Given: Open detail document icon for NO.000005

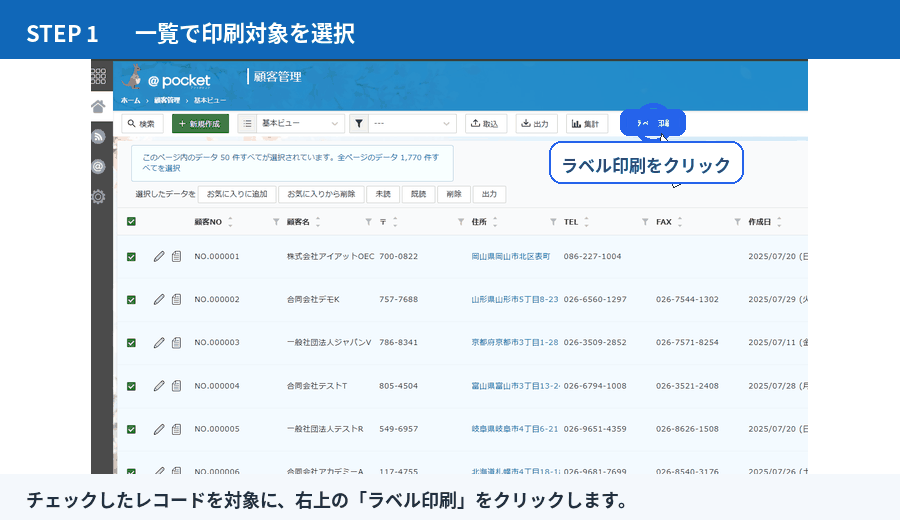Looking at the screenshot, I should 176,429.
